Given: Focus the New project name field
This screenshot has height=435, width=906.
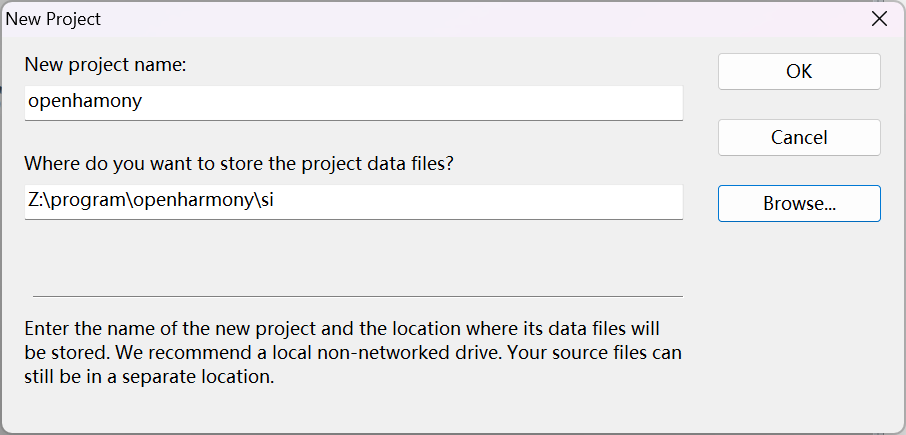Looking at the screenshot, I should [353, 102].
